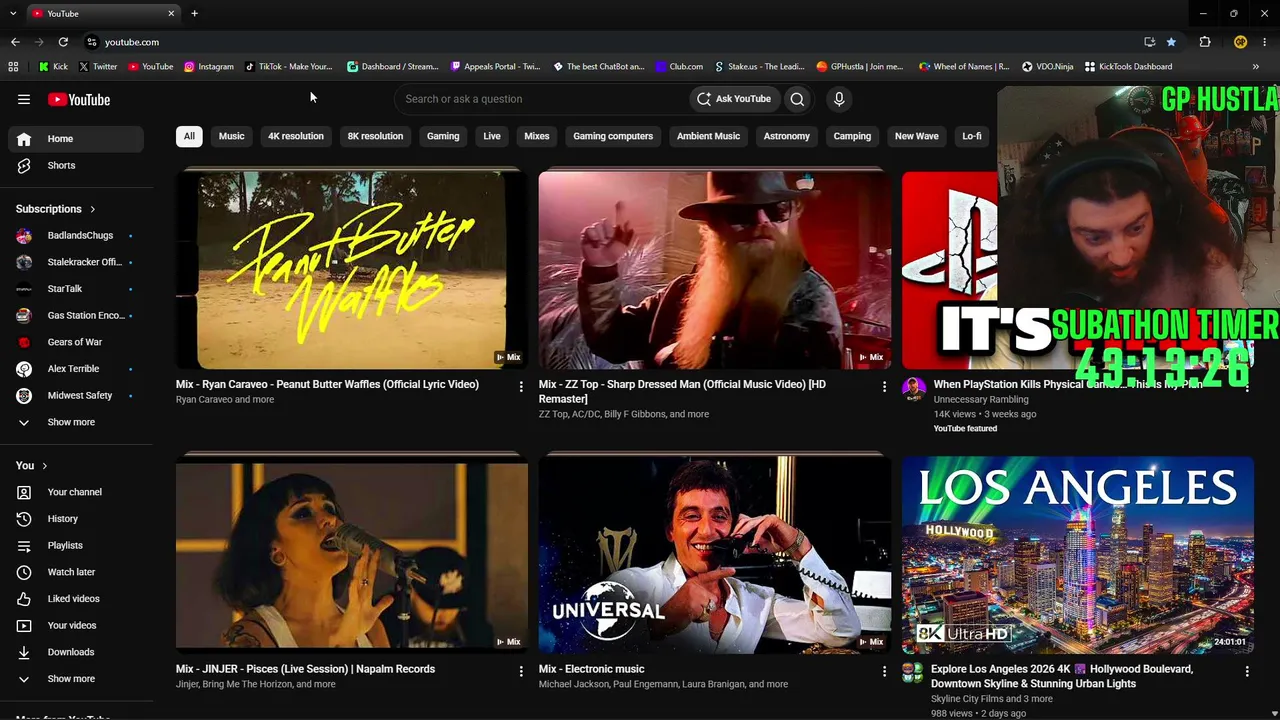Open StarTalk subscription channel

point(76,289)
